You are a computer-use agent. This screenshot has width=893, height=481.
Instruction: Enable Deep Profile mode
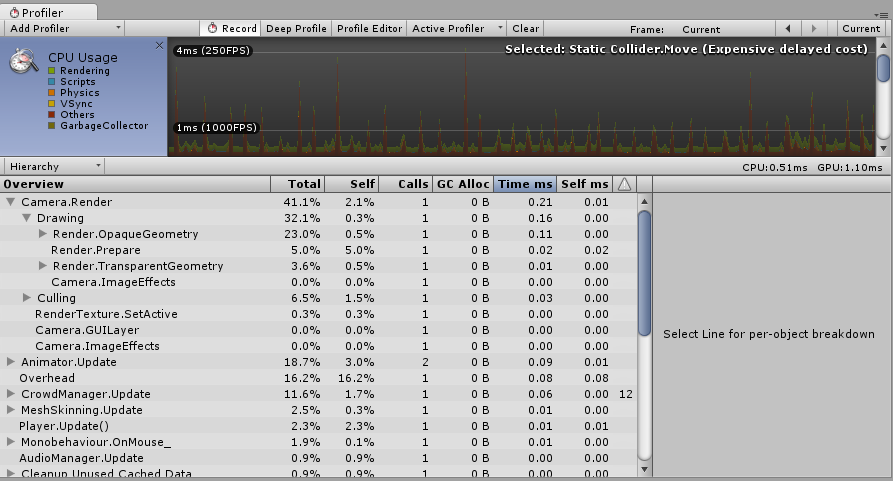coord(296,28)
